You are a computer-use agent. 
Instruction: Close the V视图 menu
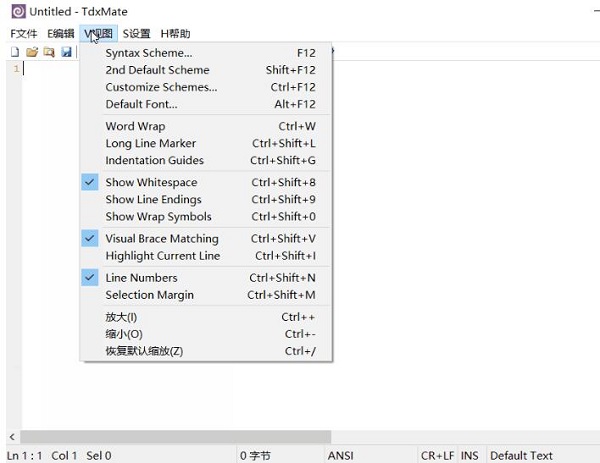(98, 34)
